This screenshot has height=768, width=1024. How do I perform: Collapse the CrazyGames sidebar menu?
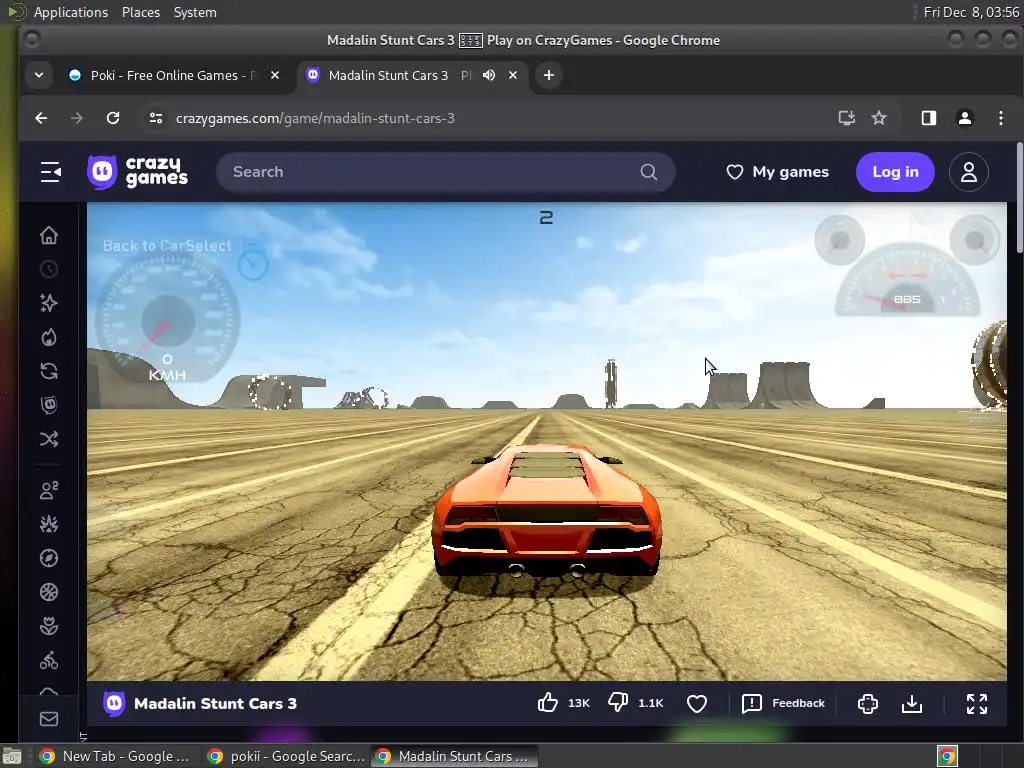pyautogui.click(x=50, y=172)
